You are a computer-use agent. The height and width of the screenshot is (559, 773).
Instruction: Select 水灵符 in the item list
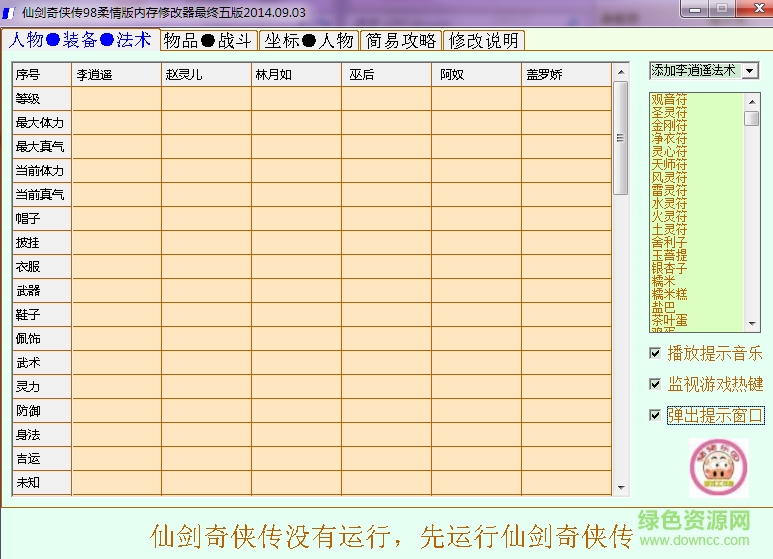pyautogui.click(x=669, y=203)
